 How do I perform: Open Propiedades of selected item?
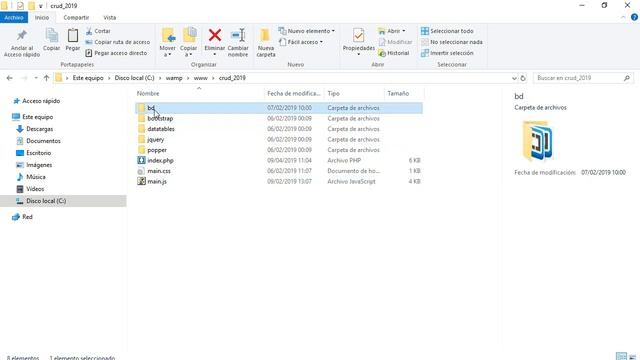click(358, 41)
